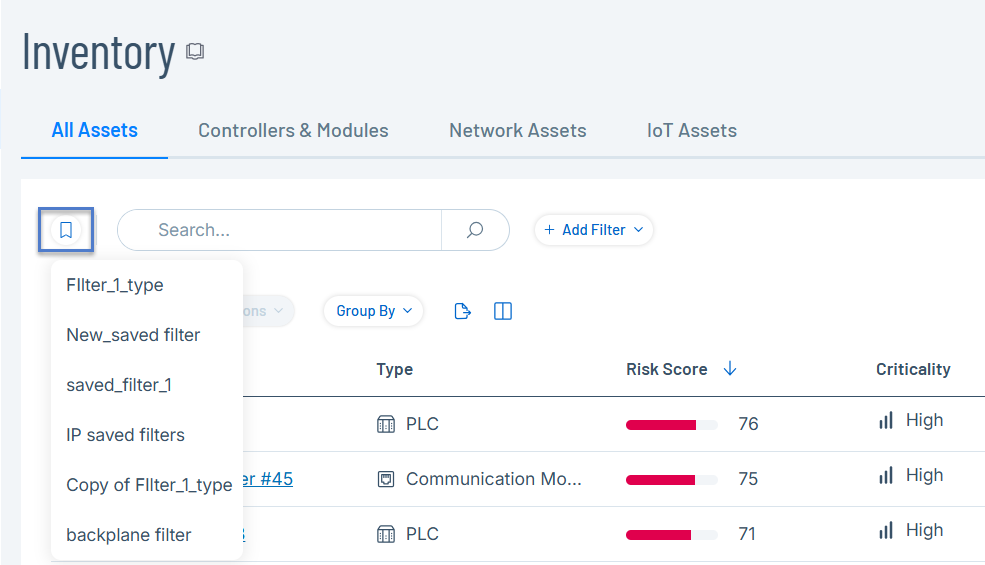Pick IP saved filters entry
Viewport: 985px width, 565px height.
pos(125,435)
